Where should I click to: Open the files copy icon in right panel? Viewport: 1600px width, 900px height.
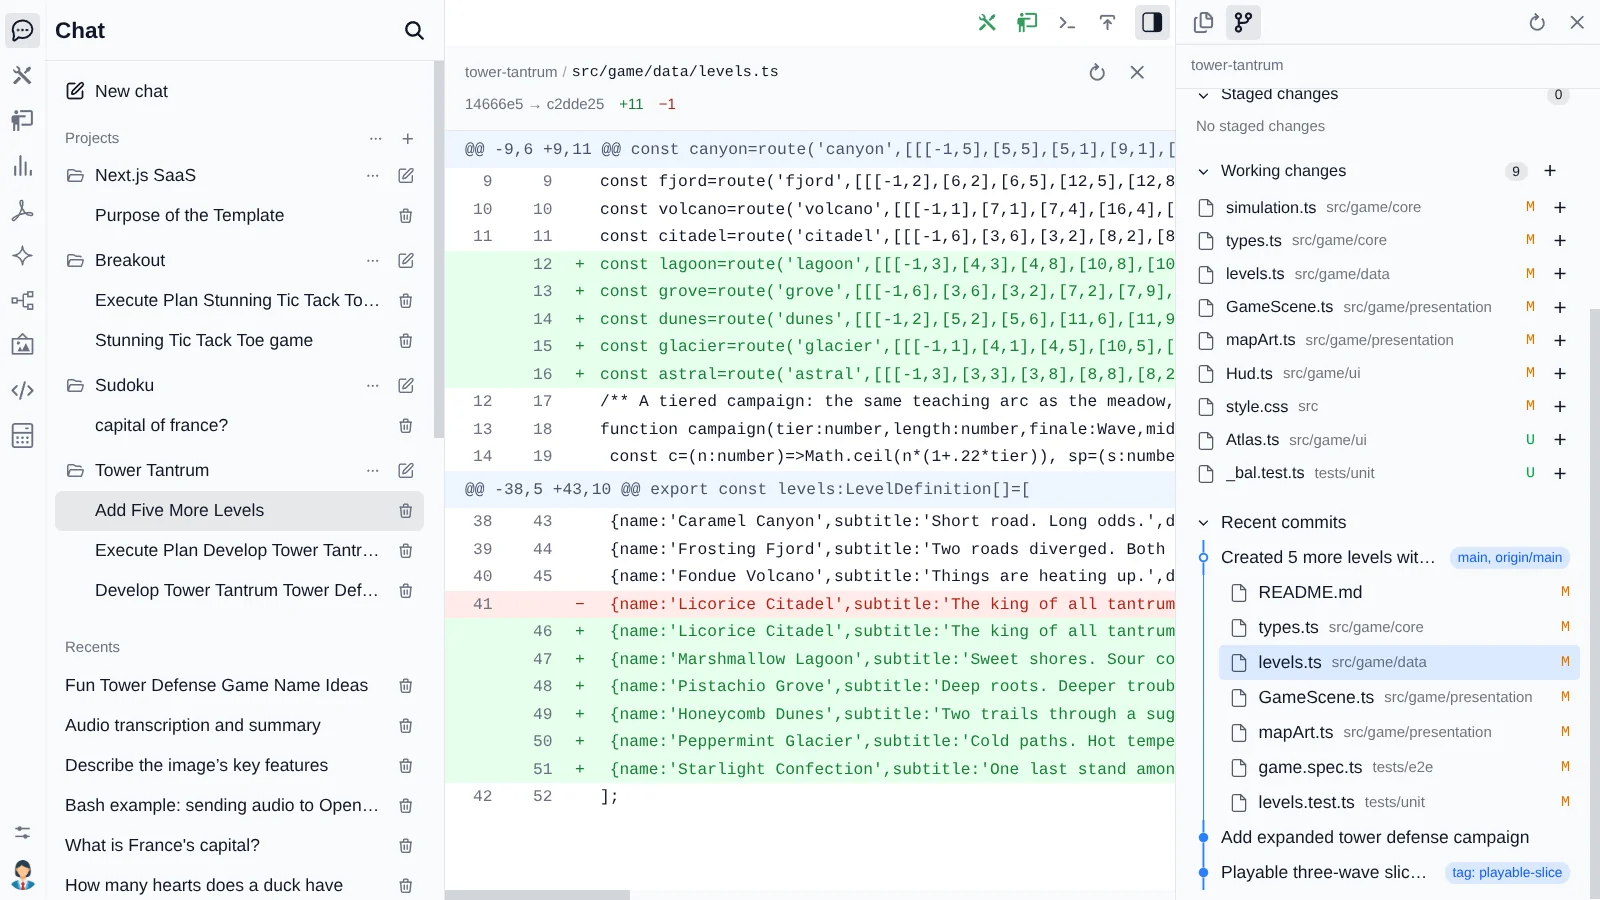coord(1203,22)
